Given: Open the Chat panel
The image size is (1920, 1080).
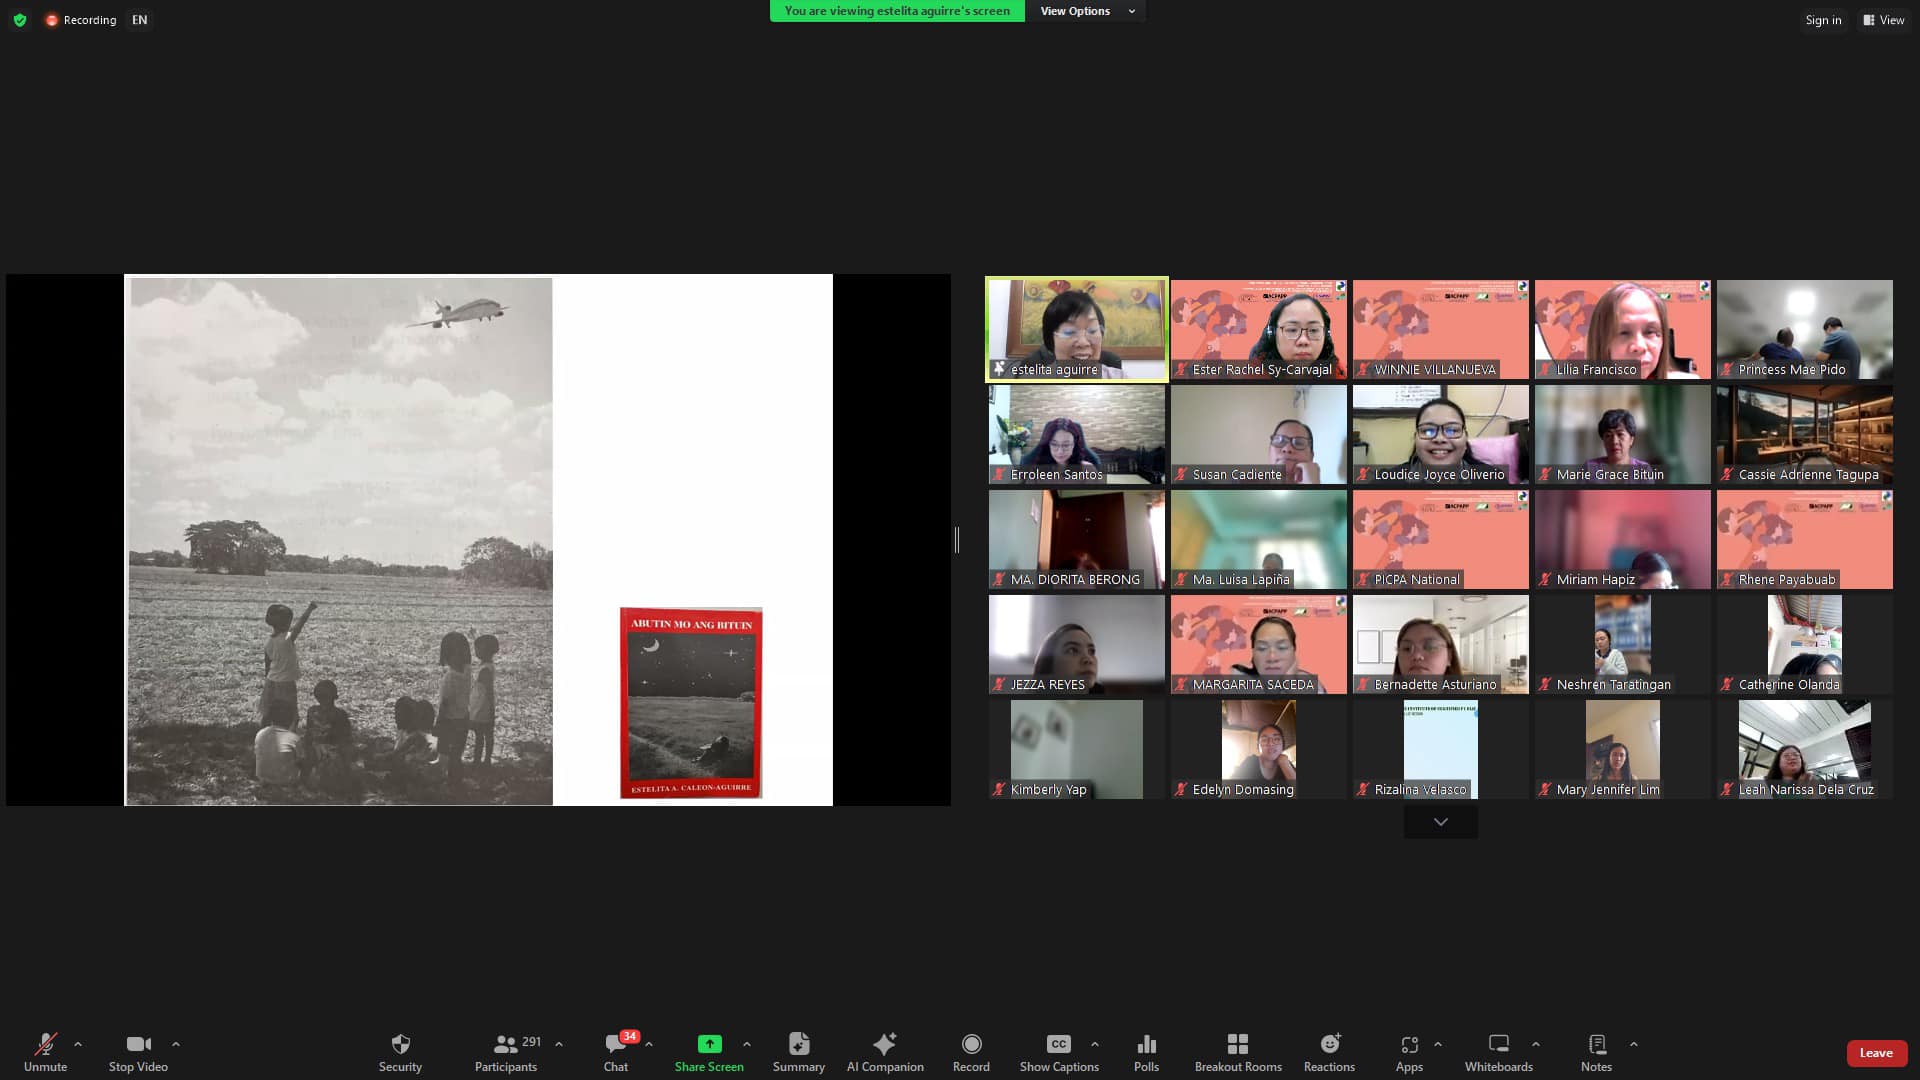Looking at the screenshot, I should click(616, 1052).
